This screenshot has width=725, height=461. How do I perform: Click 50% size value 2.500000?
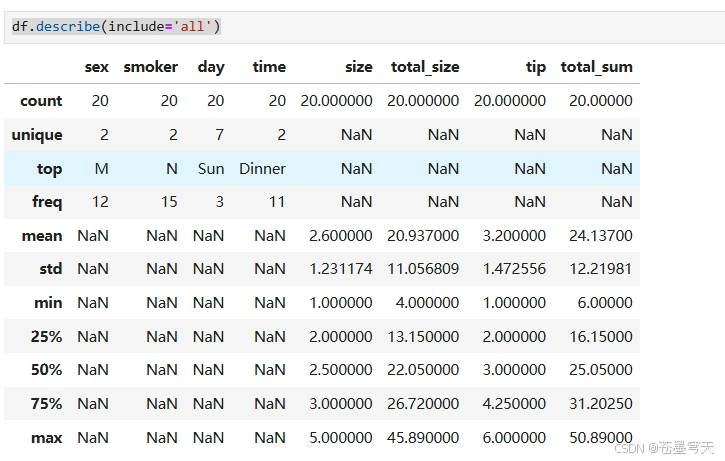341,370
